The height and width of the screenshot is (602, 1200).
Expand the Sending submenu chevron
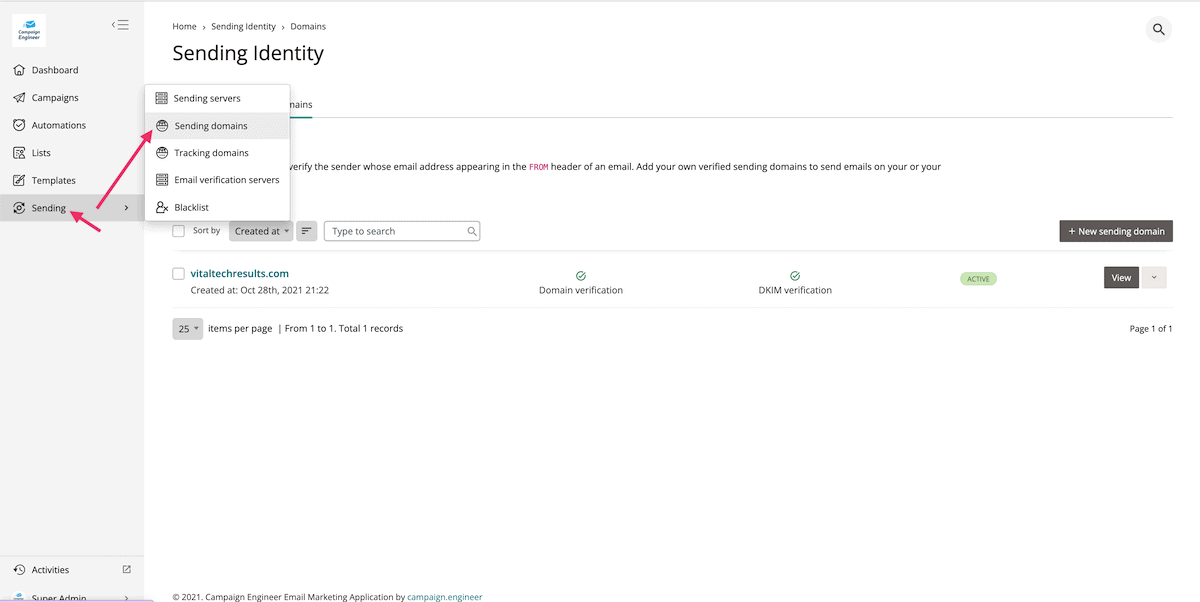pos(126,208)
